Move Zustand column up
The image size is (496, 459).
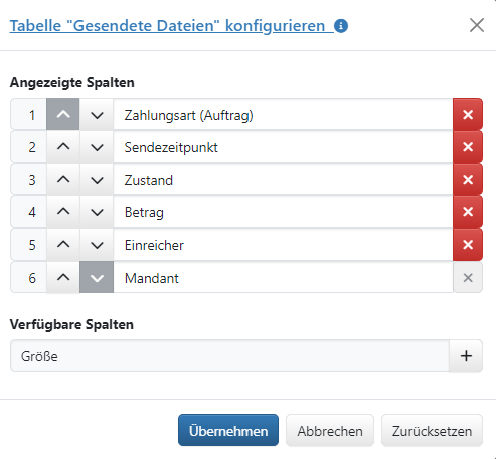pyautogui.click(x=63, y=180)
